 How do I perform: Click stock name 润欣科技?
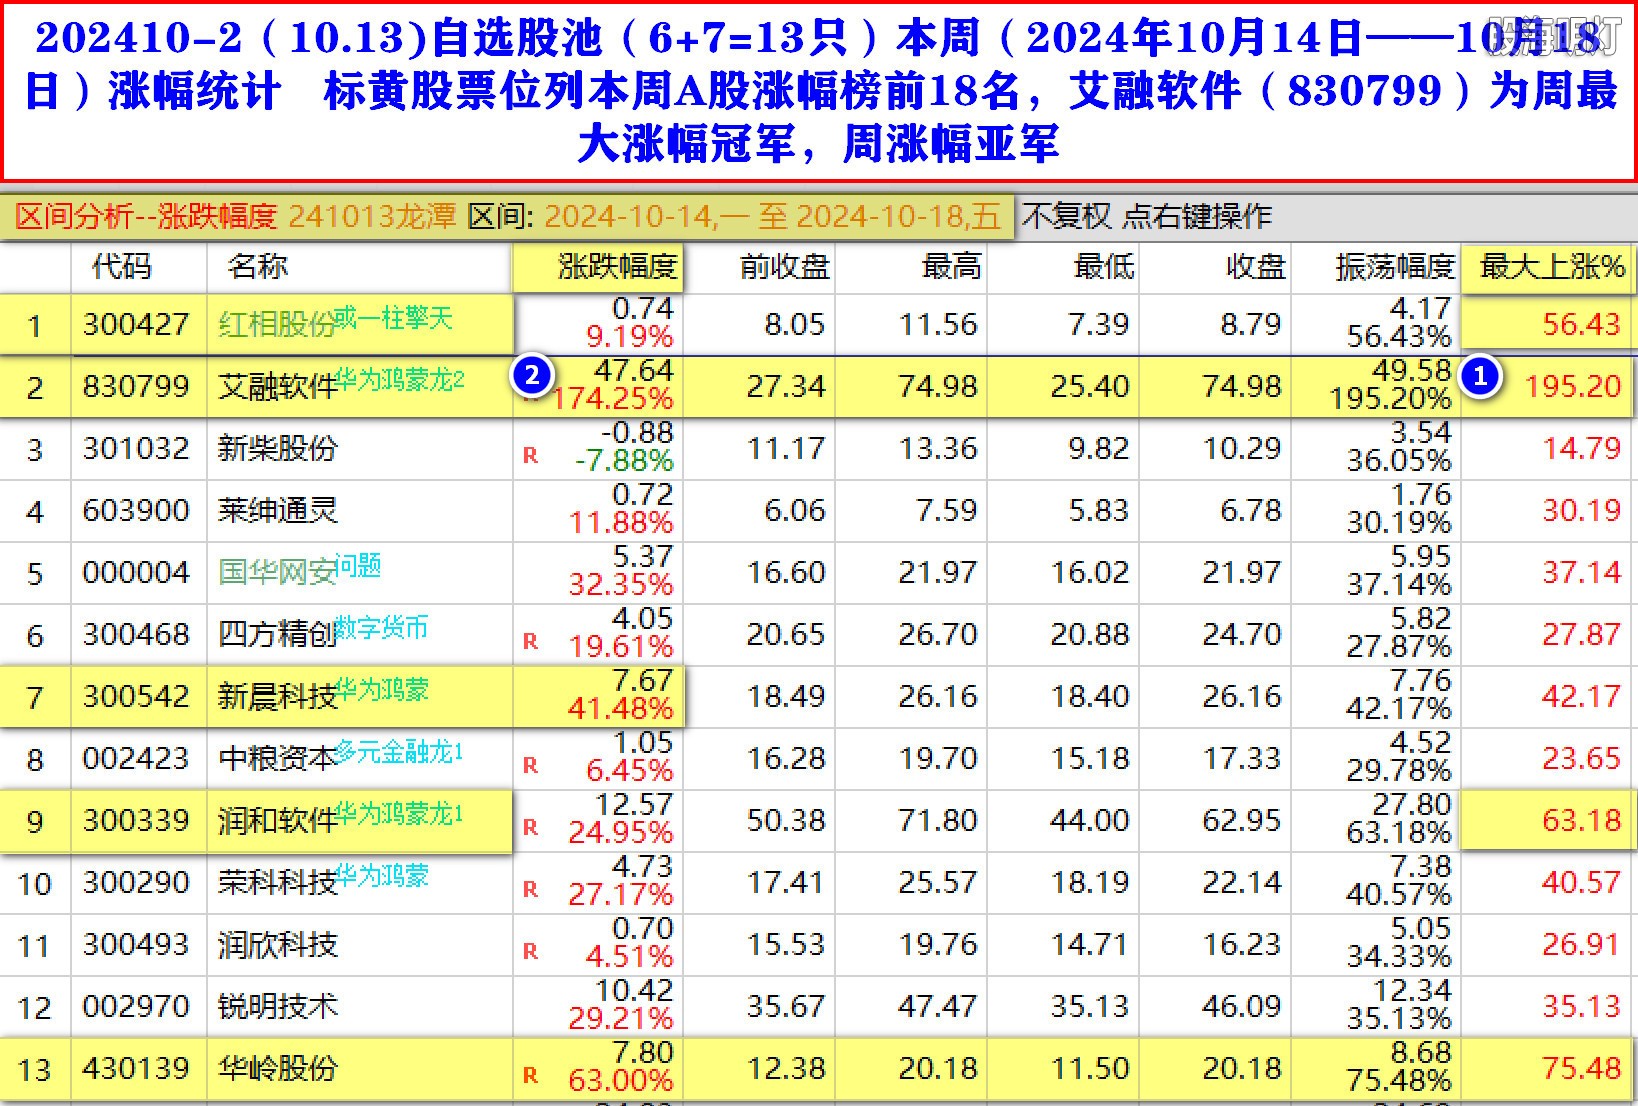(277, 945)
